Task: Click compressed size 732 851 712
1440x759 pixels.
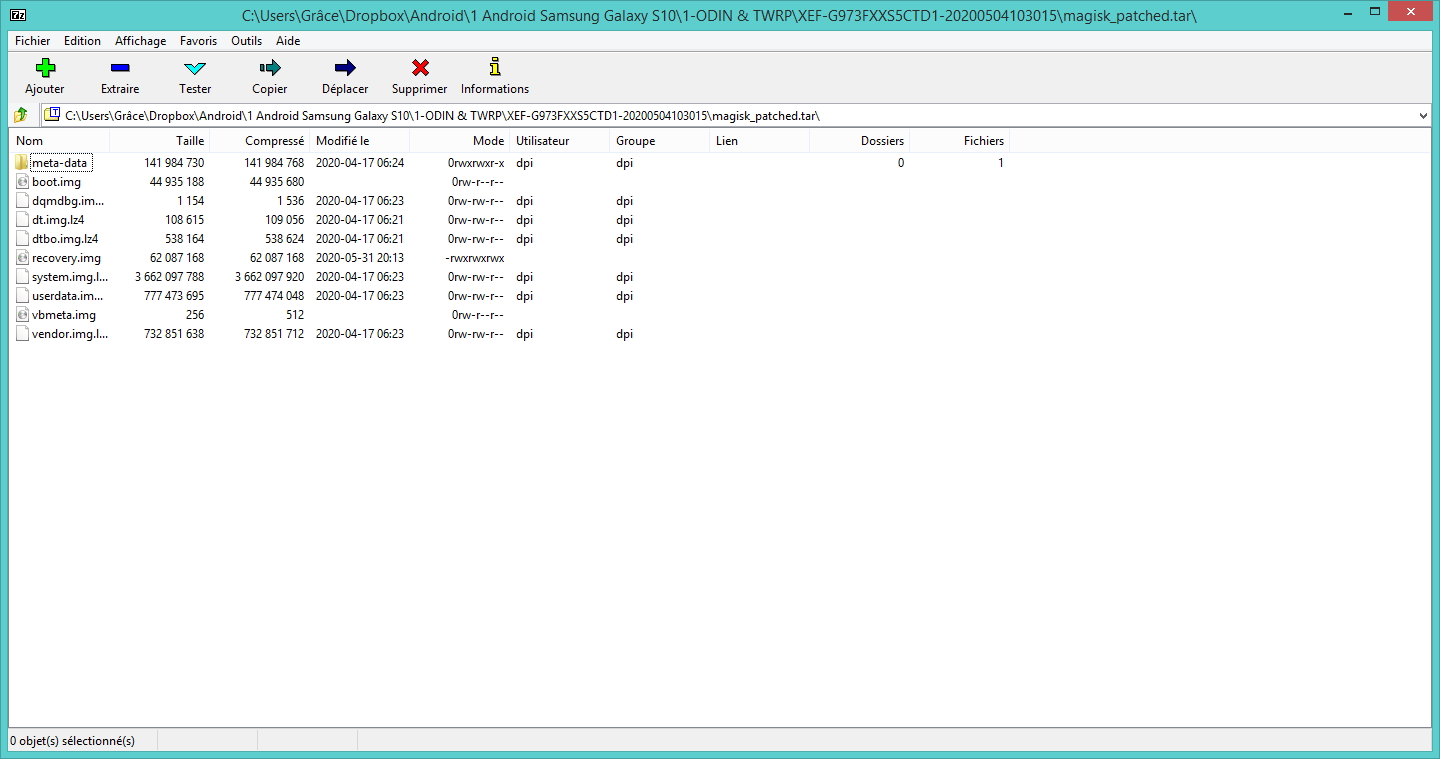Action: pos(274,334)
